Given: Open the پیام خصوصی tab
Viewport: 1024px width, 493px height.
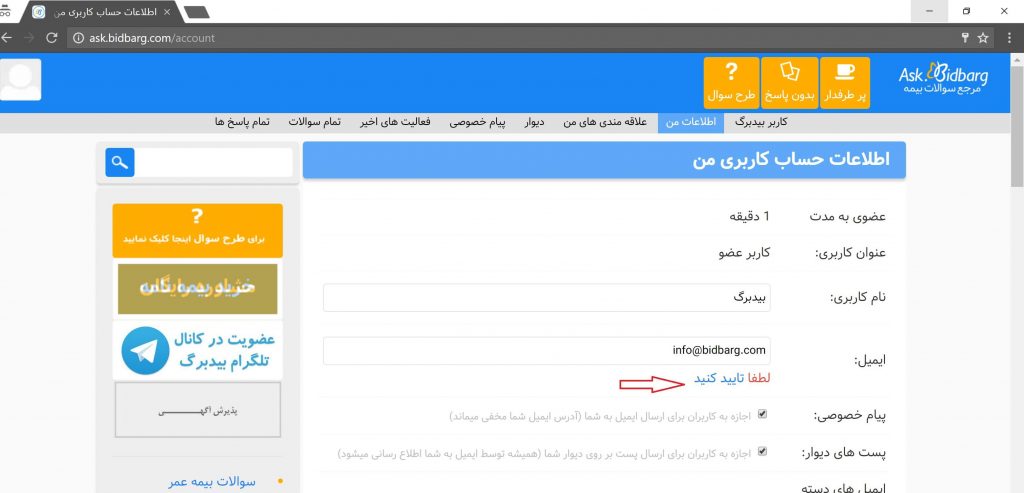Looking at the screenshot, I should [477, 122].
